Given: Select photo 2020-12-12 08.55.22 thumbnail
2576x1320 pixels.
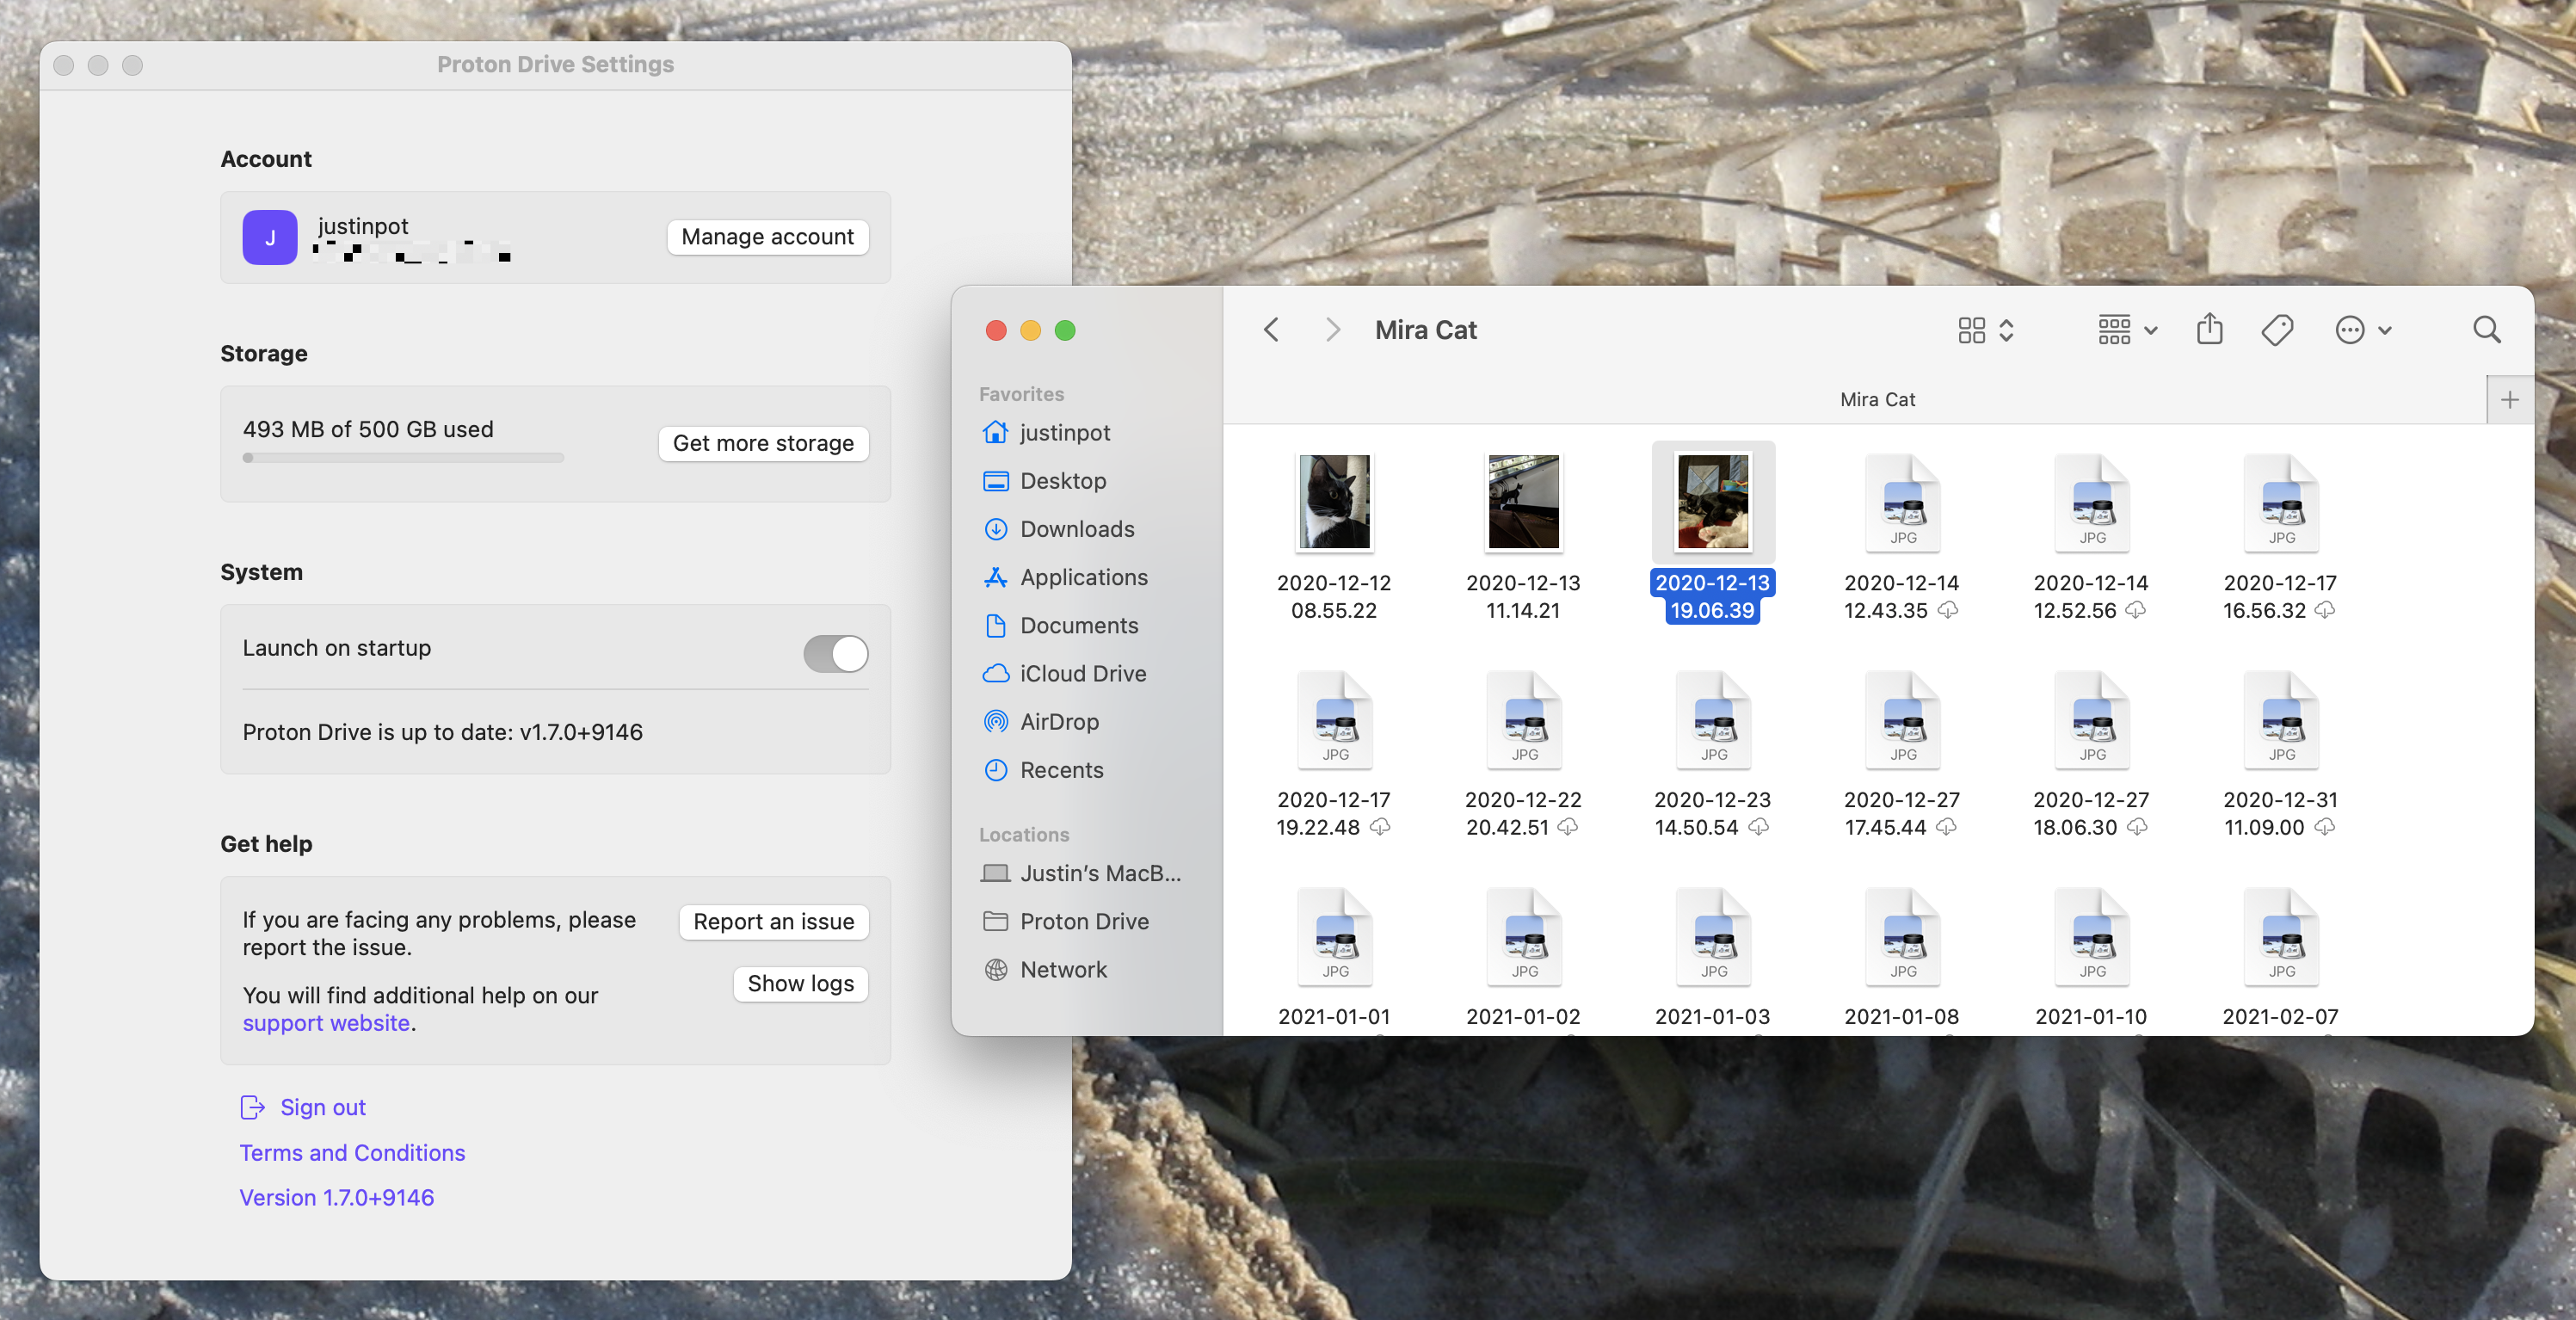Looking at the screenshot, I should [x=1334, y=501].
